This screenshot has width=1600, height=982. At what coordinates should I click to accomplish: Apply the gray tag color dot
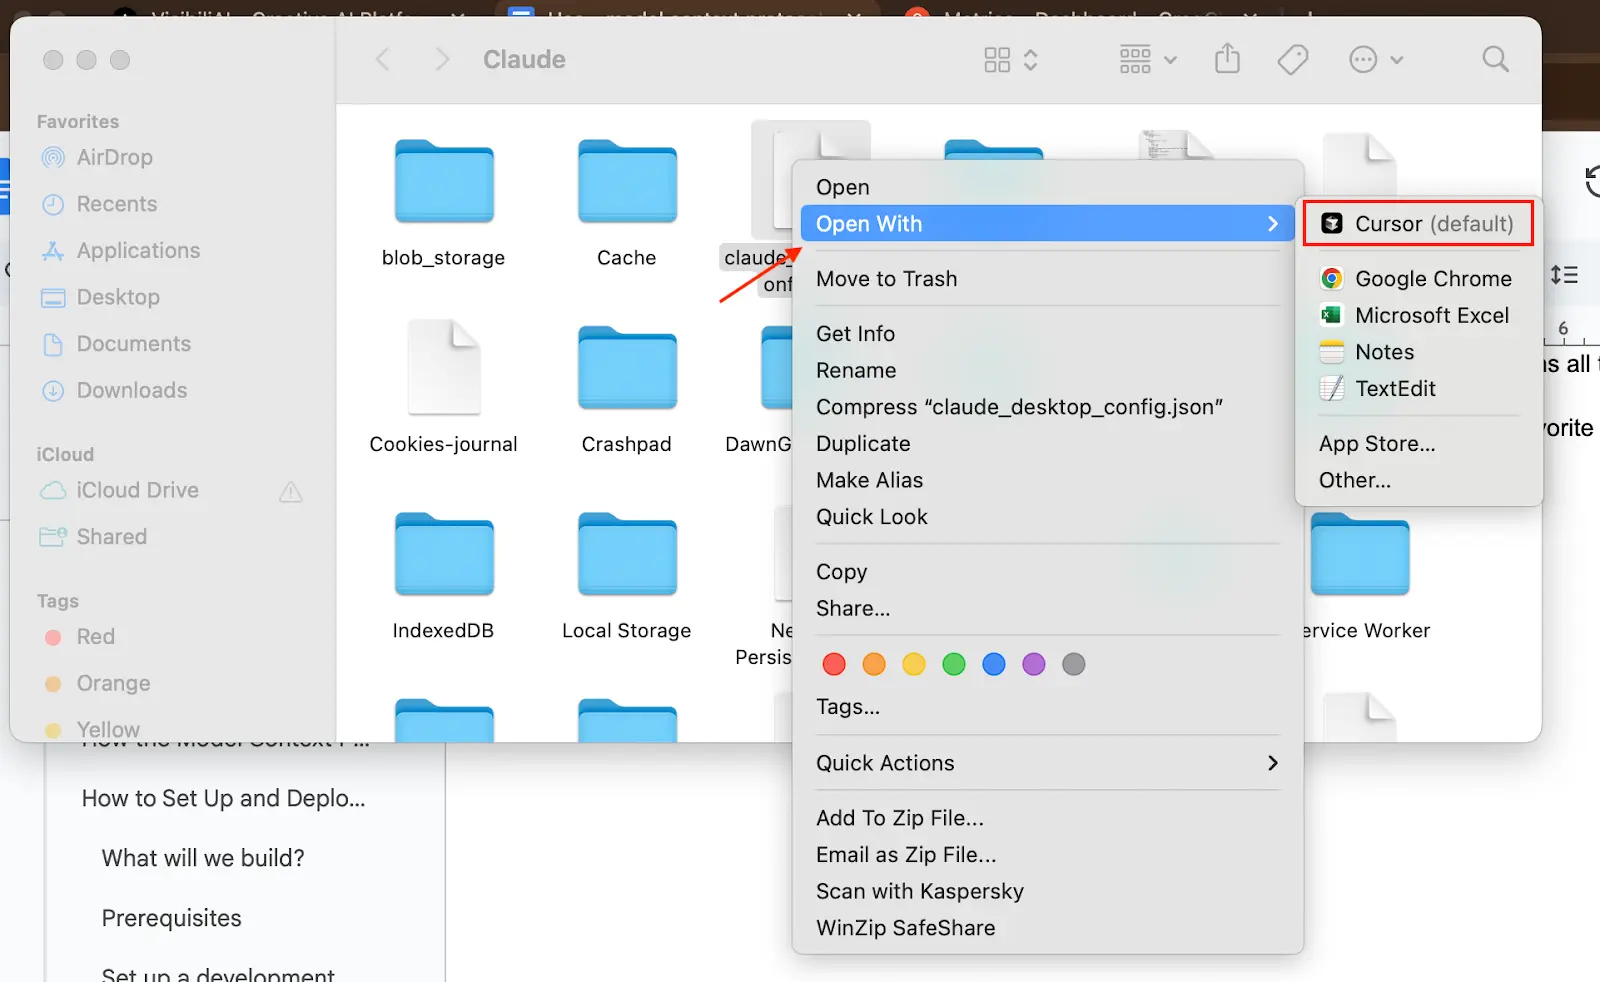pyautogui.click(x=1074, y=664)
